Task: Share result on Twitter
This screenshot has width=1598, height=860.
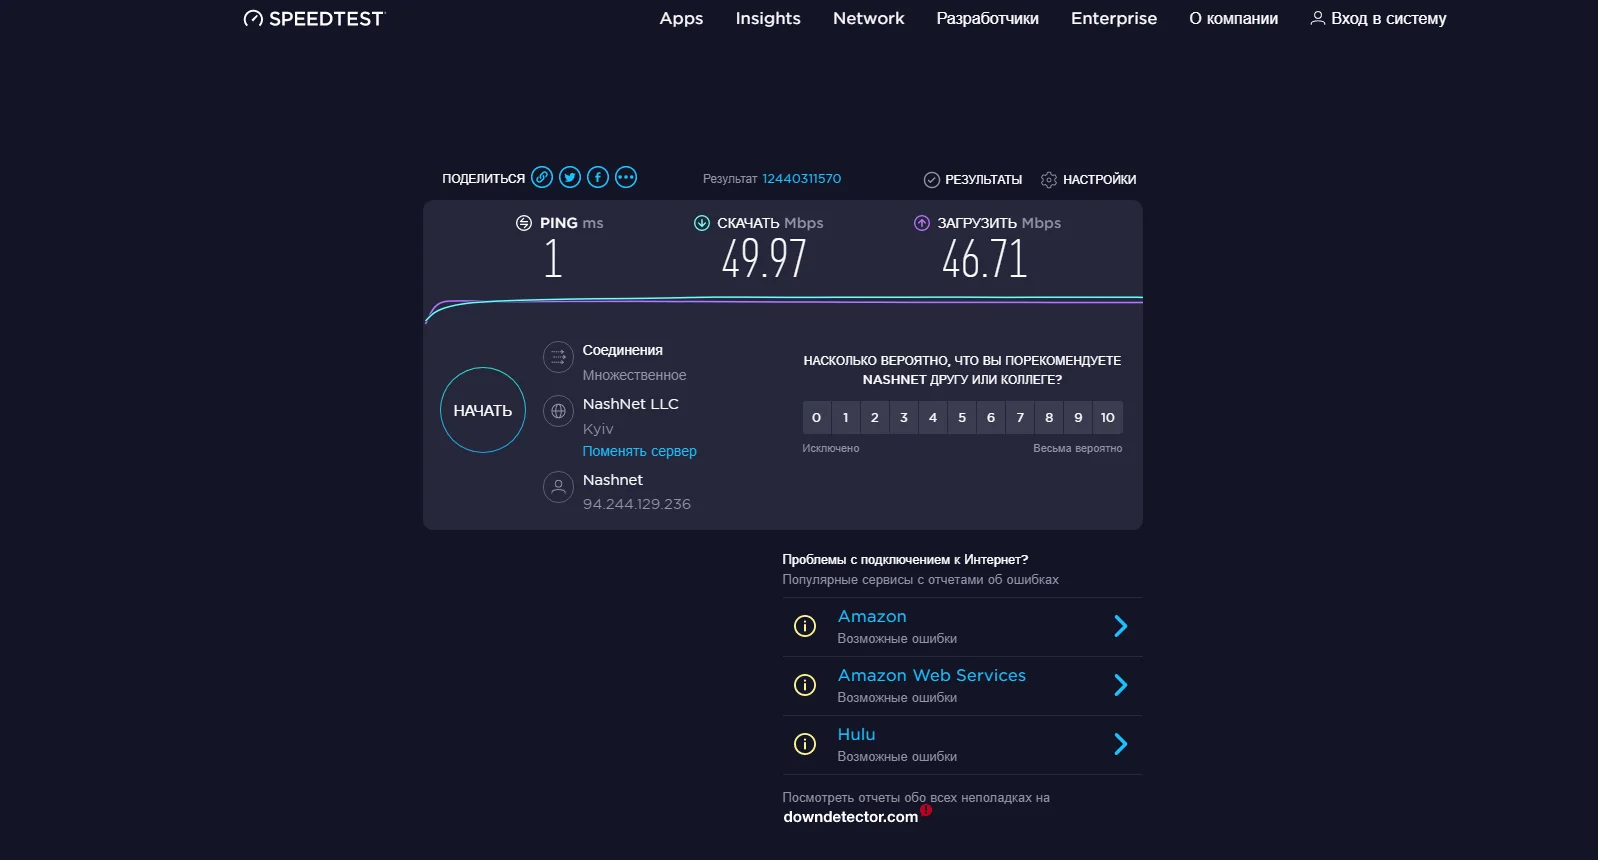Action: tap(570, 178)
